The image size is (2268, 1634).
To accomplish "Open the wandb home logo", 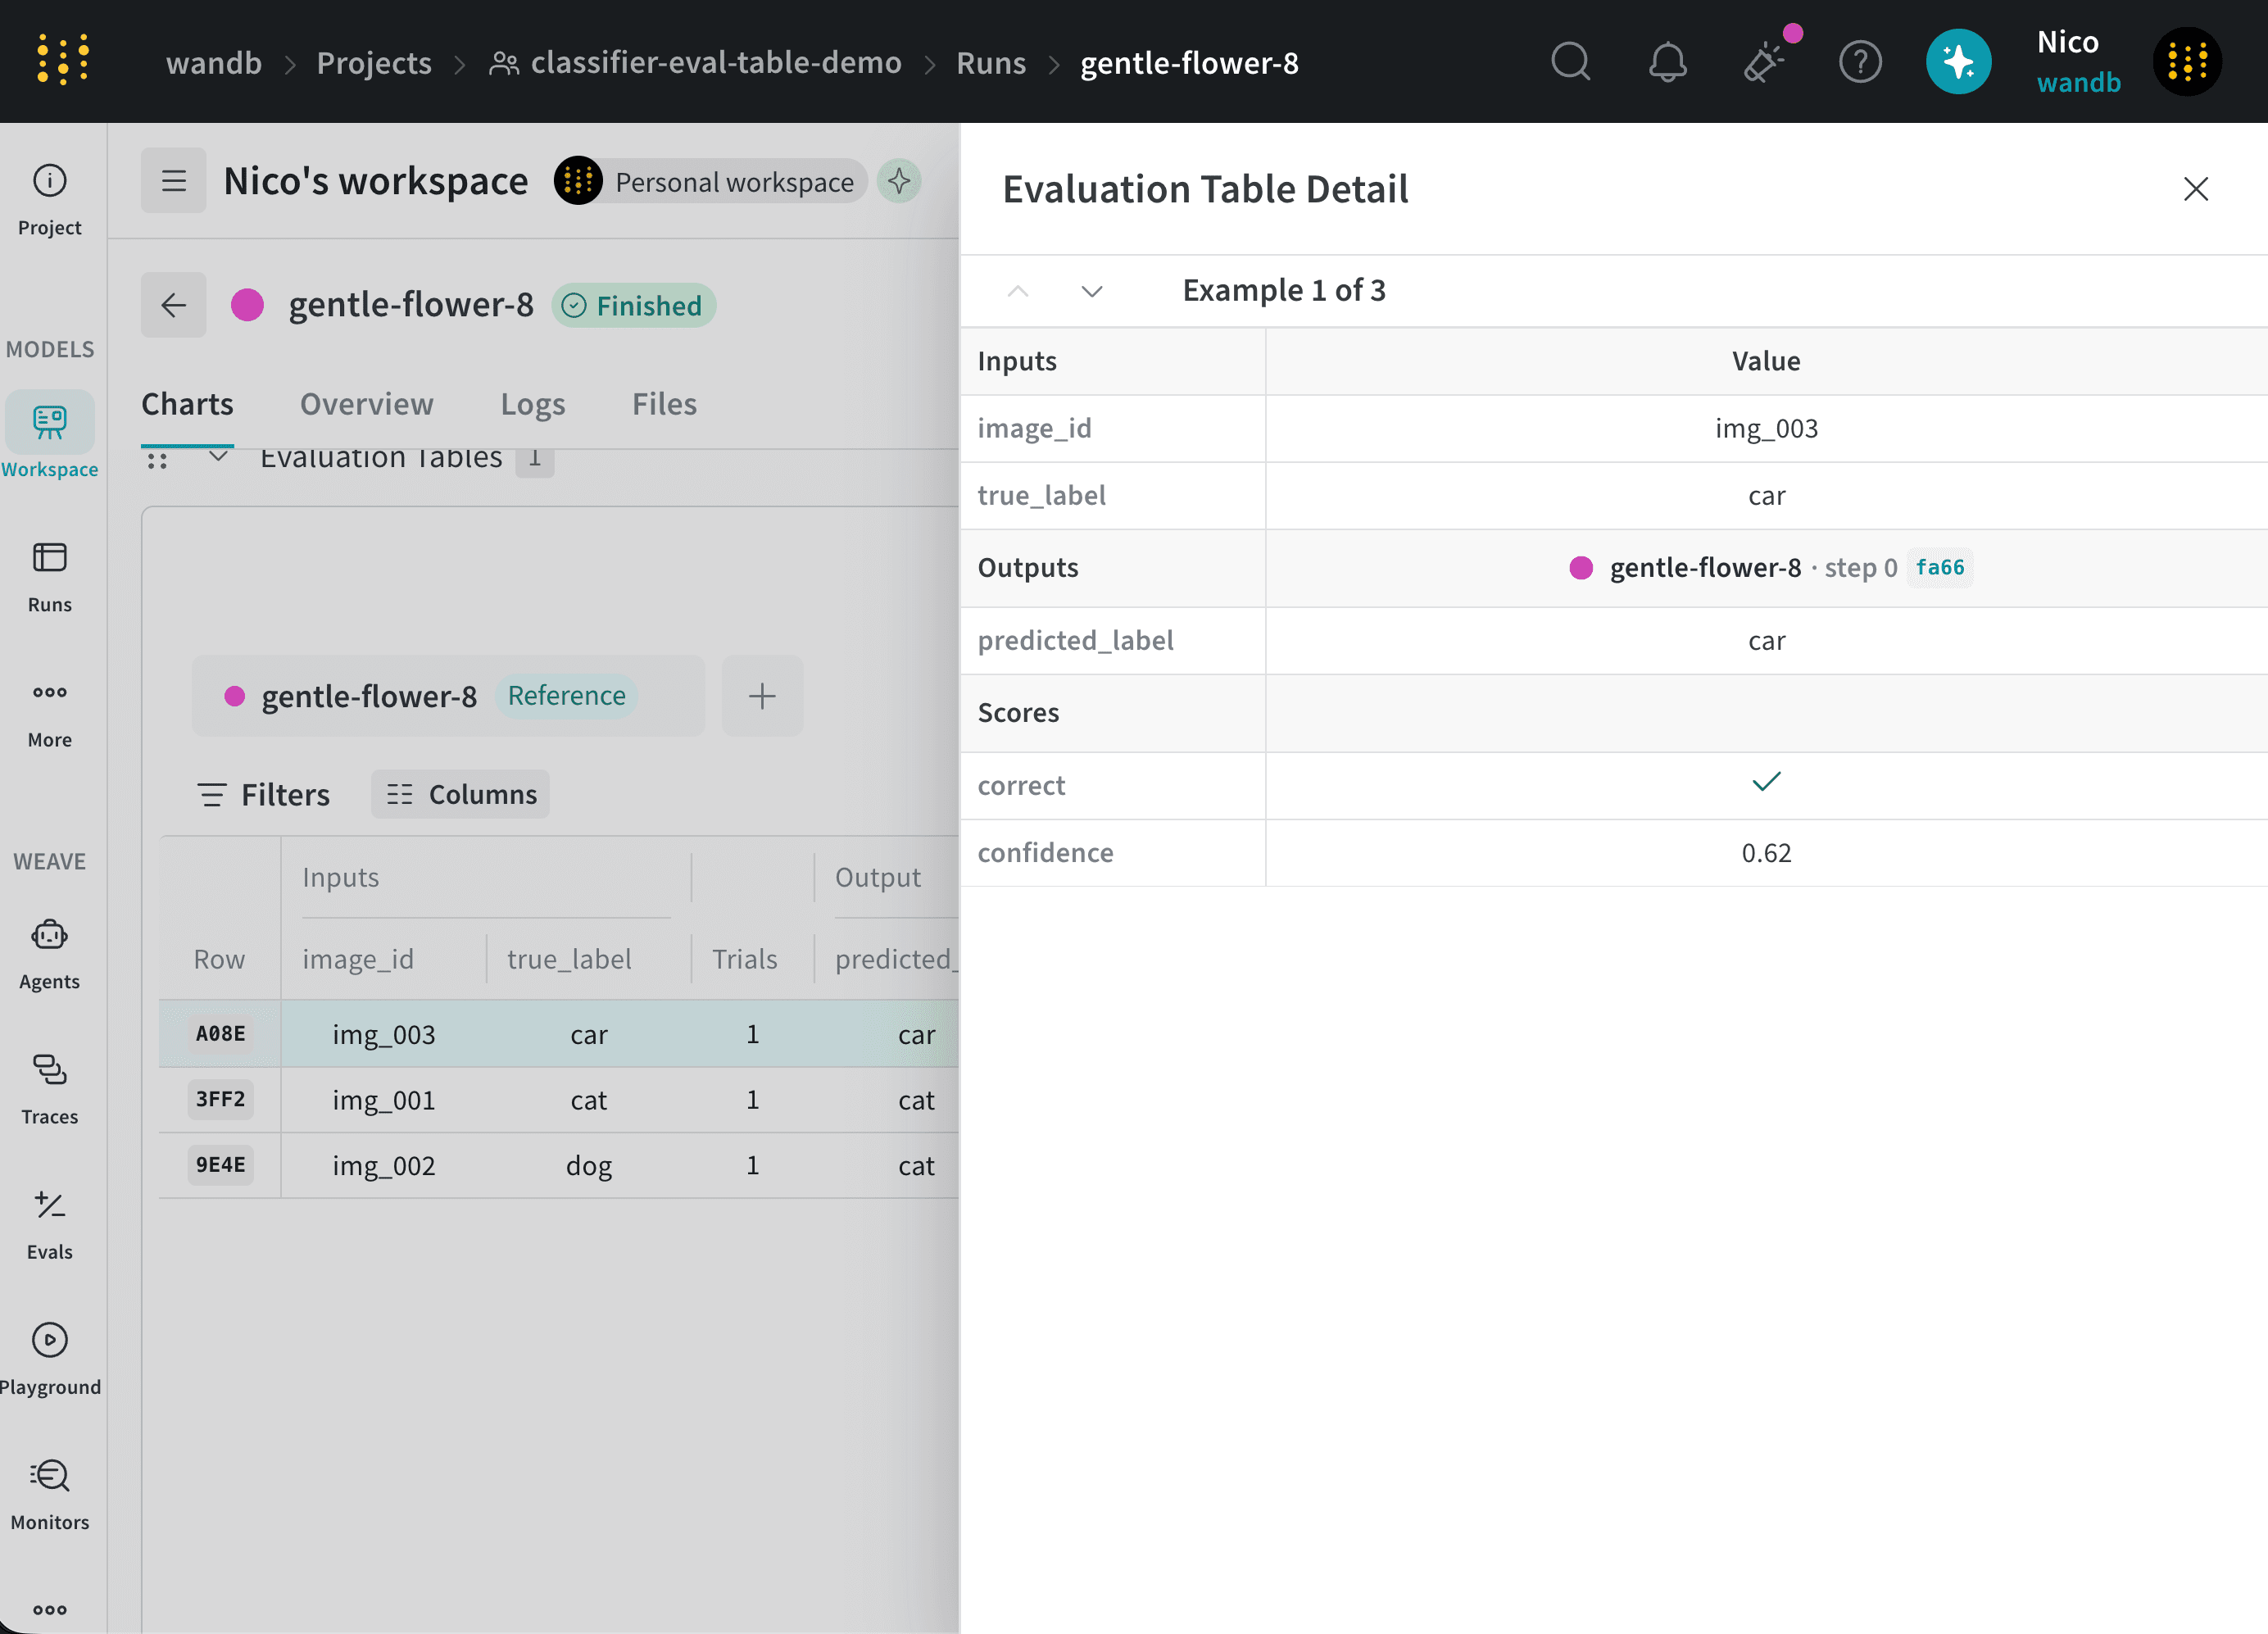I will click(63, 61).
